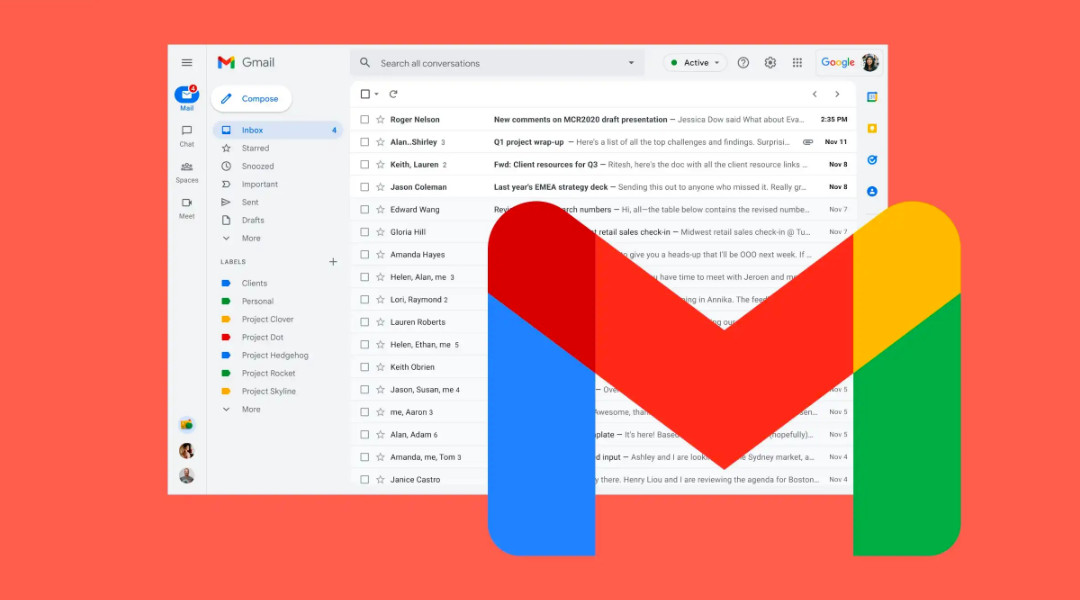Open Chat from the left rail
This screenshot has width=1080, height=600.
186,133
